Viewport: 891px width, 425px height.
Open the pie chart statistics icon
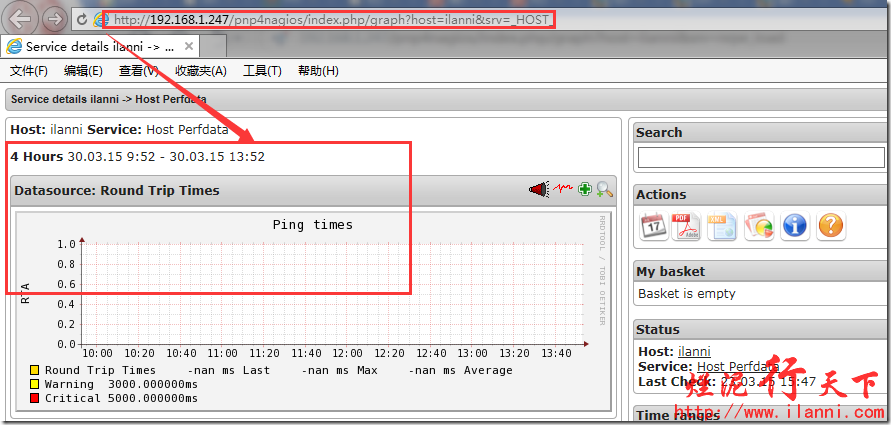coord(759,226)
